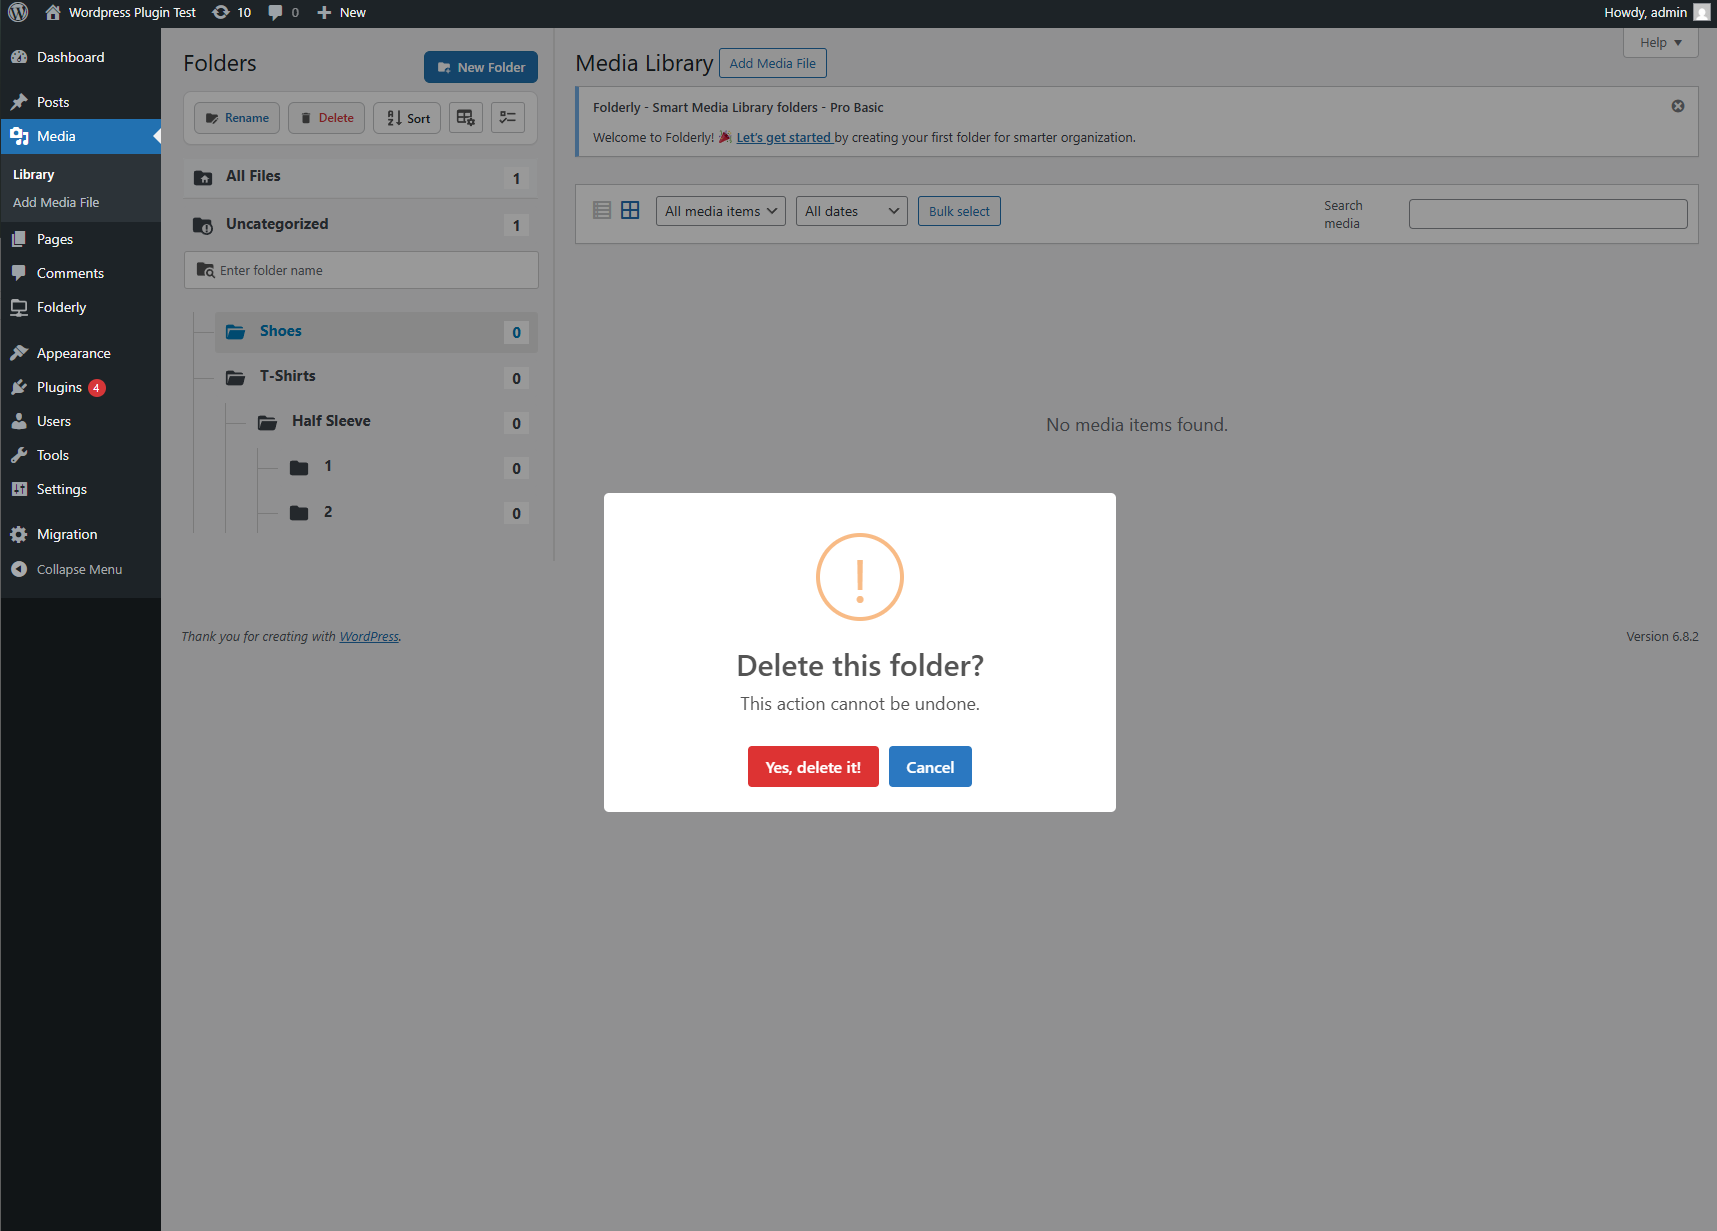Dismiss the Folderly welcome notice
The width and height of the screenshot is (1717, 1231).
pyautogui.click(x=1678, y=106)
